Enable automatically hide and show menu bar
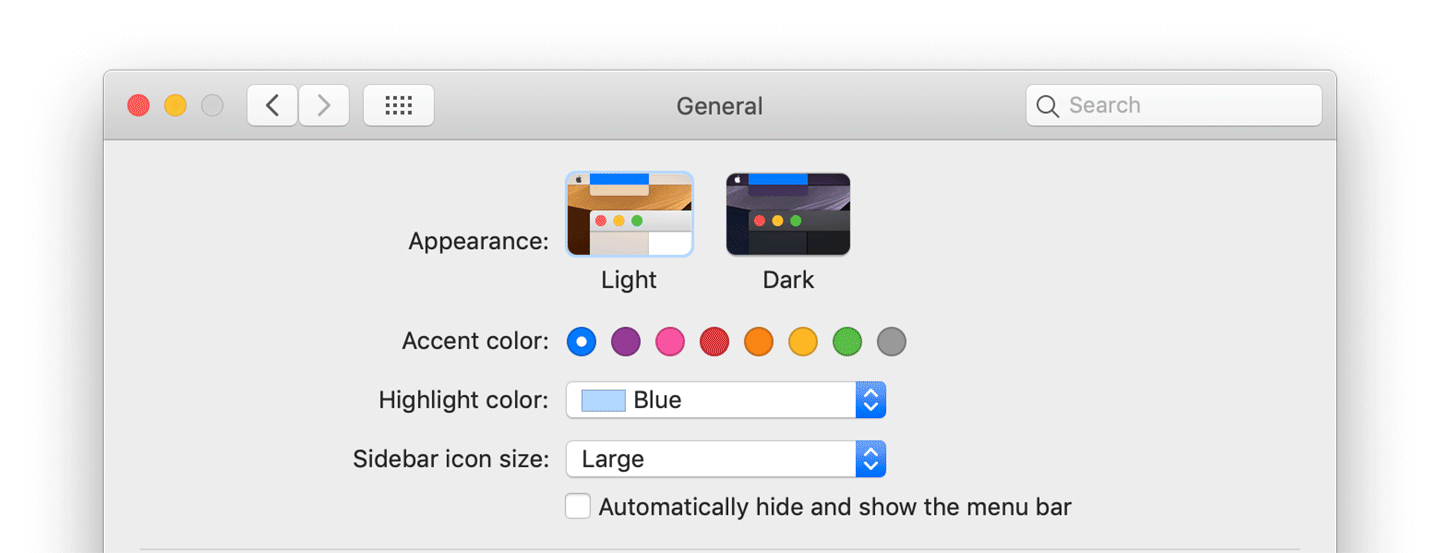The image size is (1440, 553). [x=578, y=506]
